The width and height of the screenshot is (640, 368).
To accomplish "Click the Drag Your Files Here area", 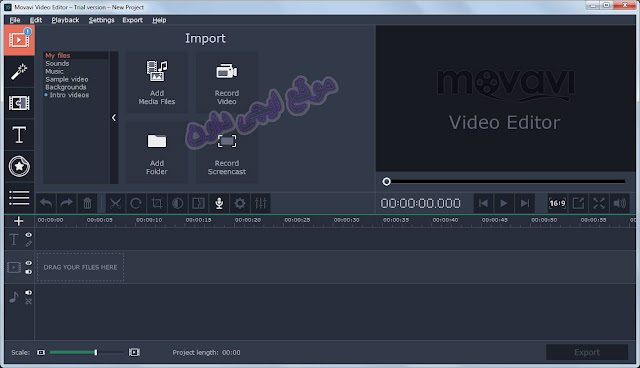I will [x=80, y=267].
